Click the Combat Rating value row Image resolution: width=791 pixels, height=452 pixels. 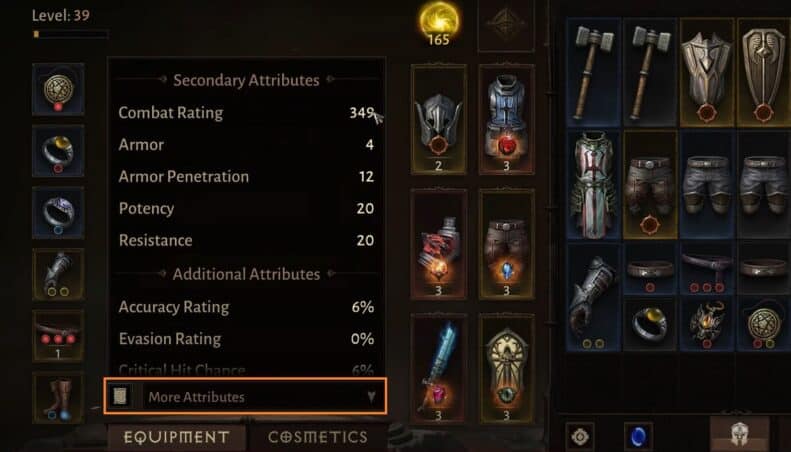246,112
